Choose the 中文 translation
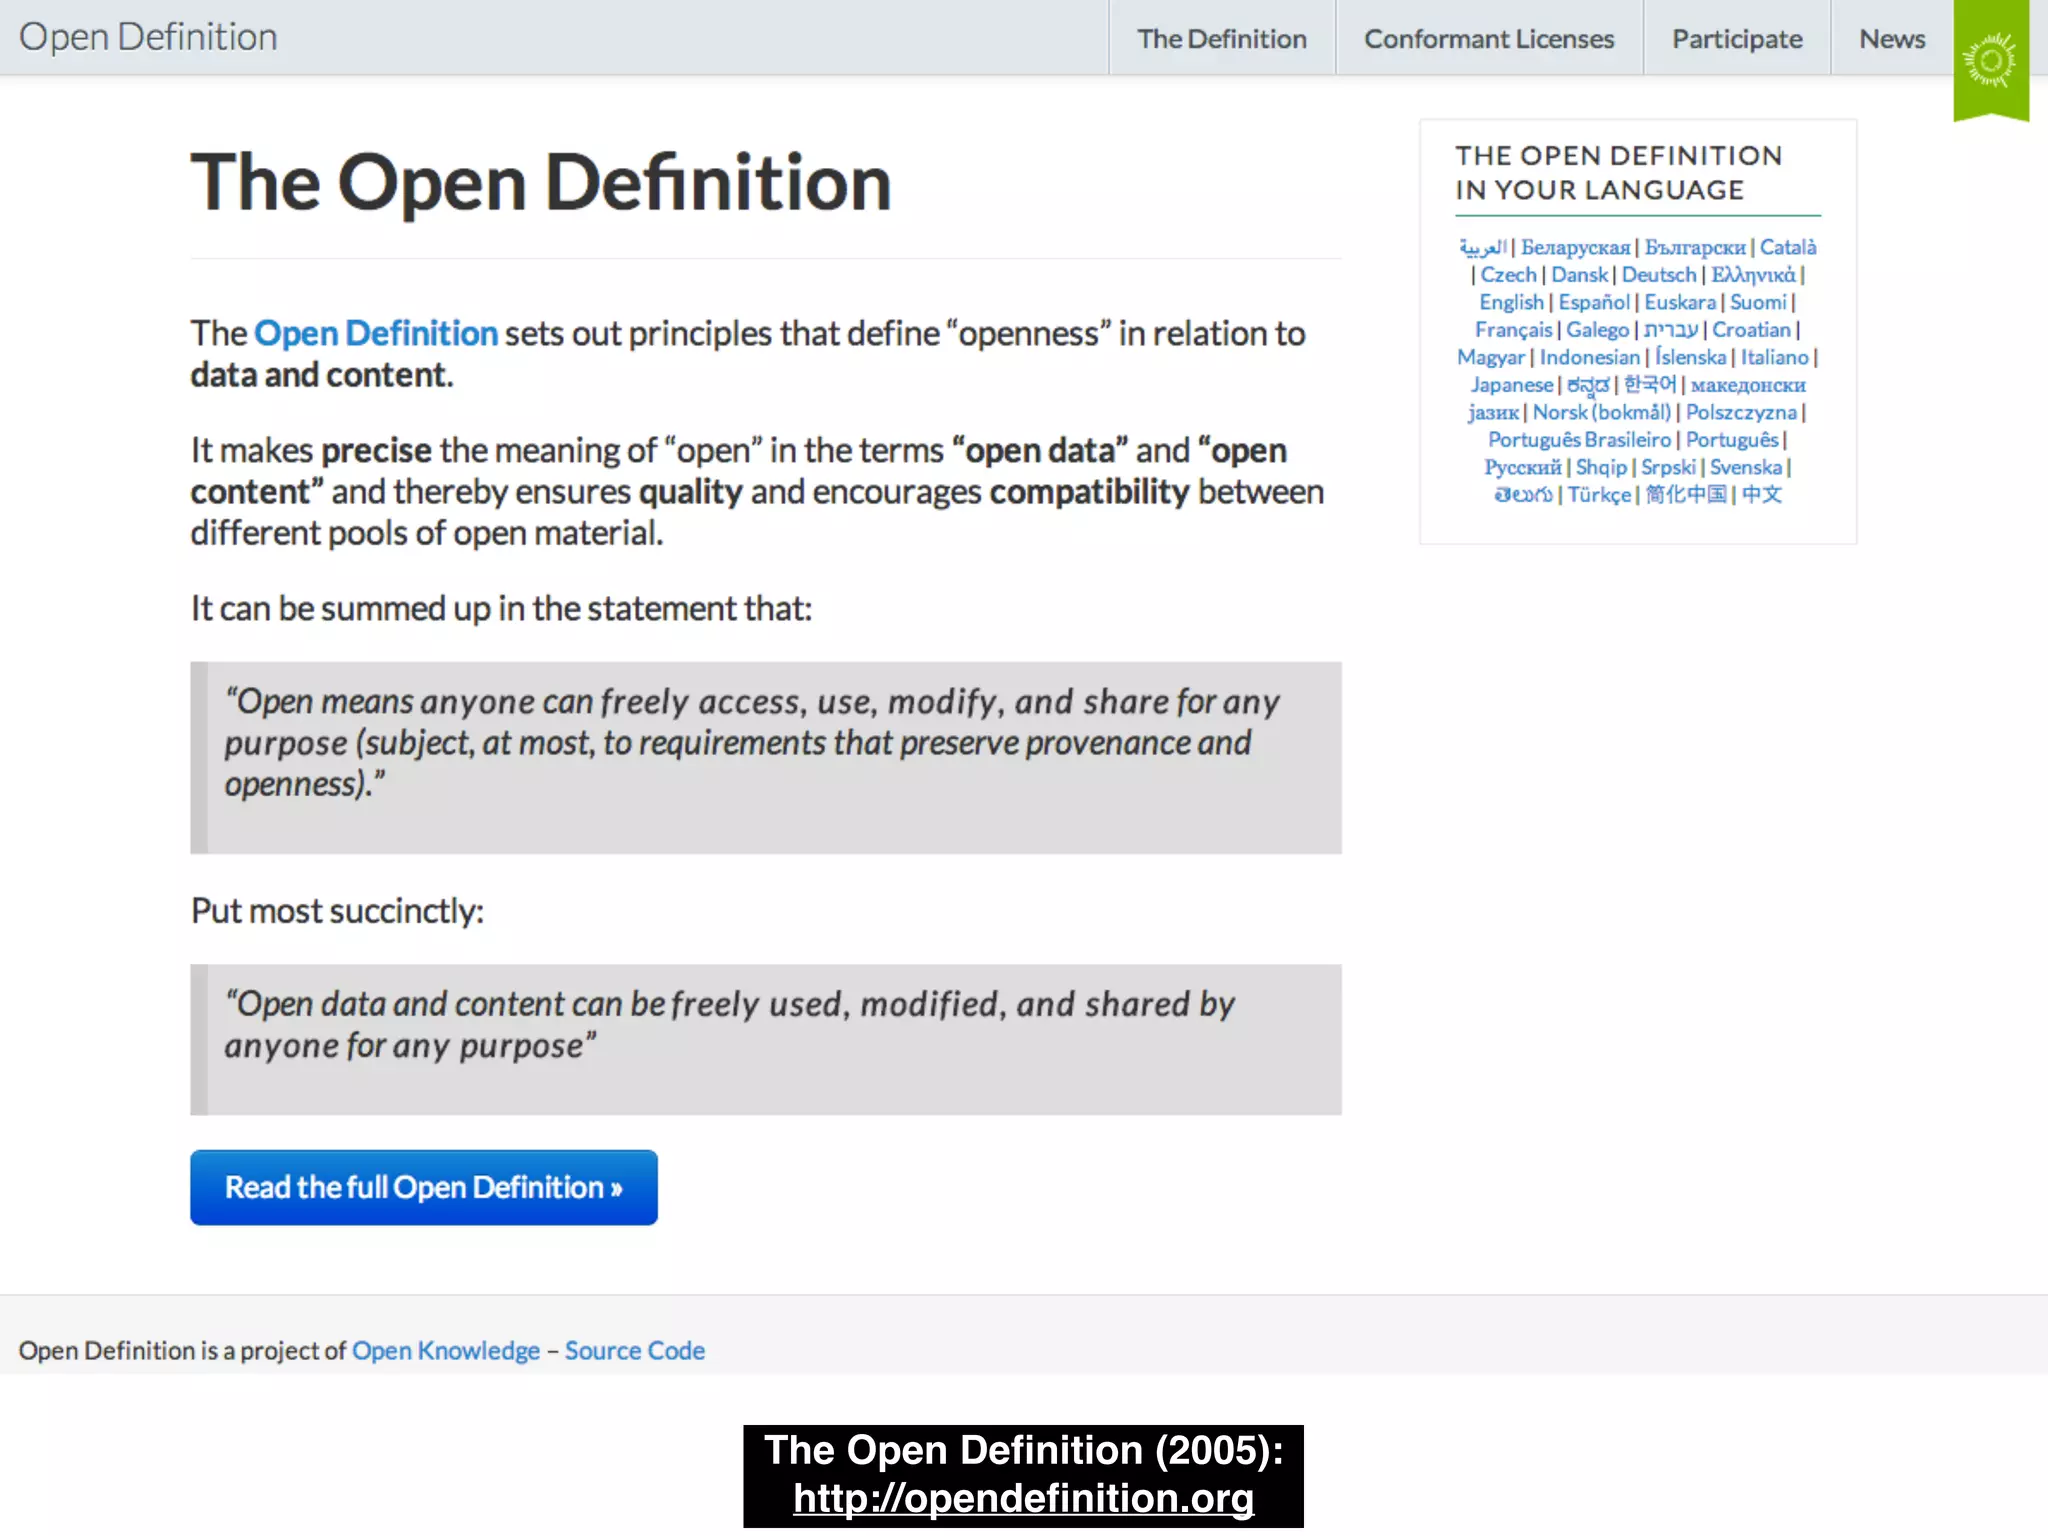Viewport: 2048px width, 1536px height. [1761, 494]
